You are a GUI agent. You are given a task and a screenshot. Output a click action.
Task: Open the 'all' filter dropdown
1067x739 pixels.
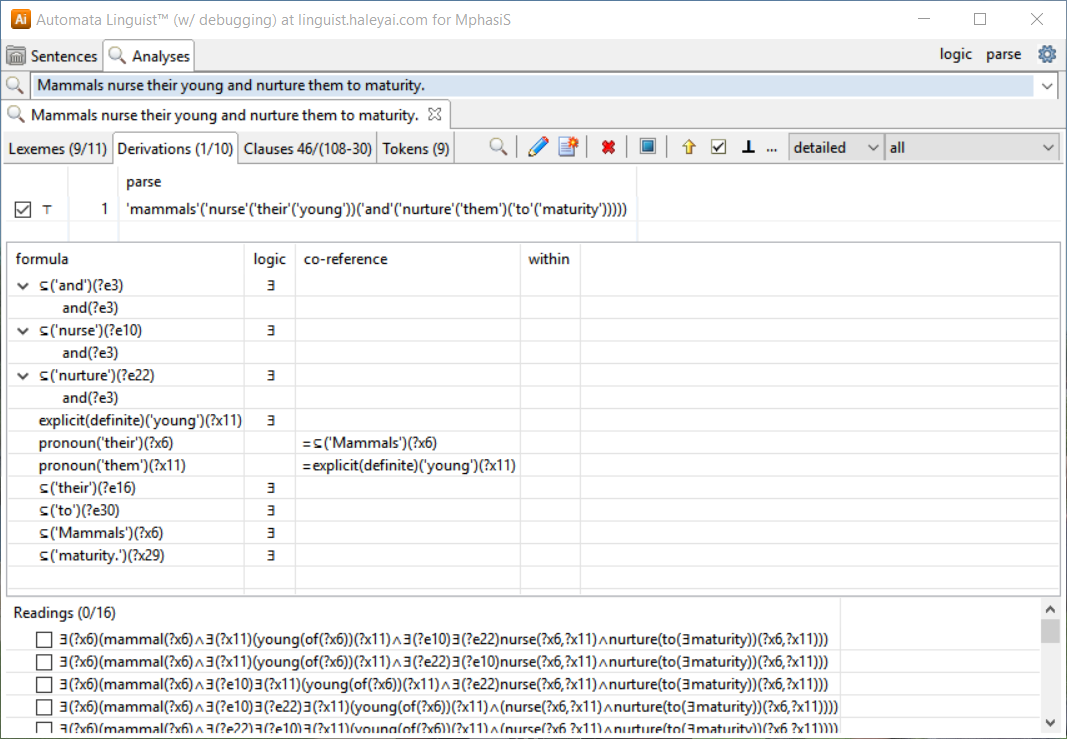coord(972,148)
